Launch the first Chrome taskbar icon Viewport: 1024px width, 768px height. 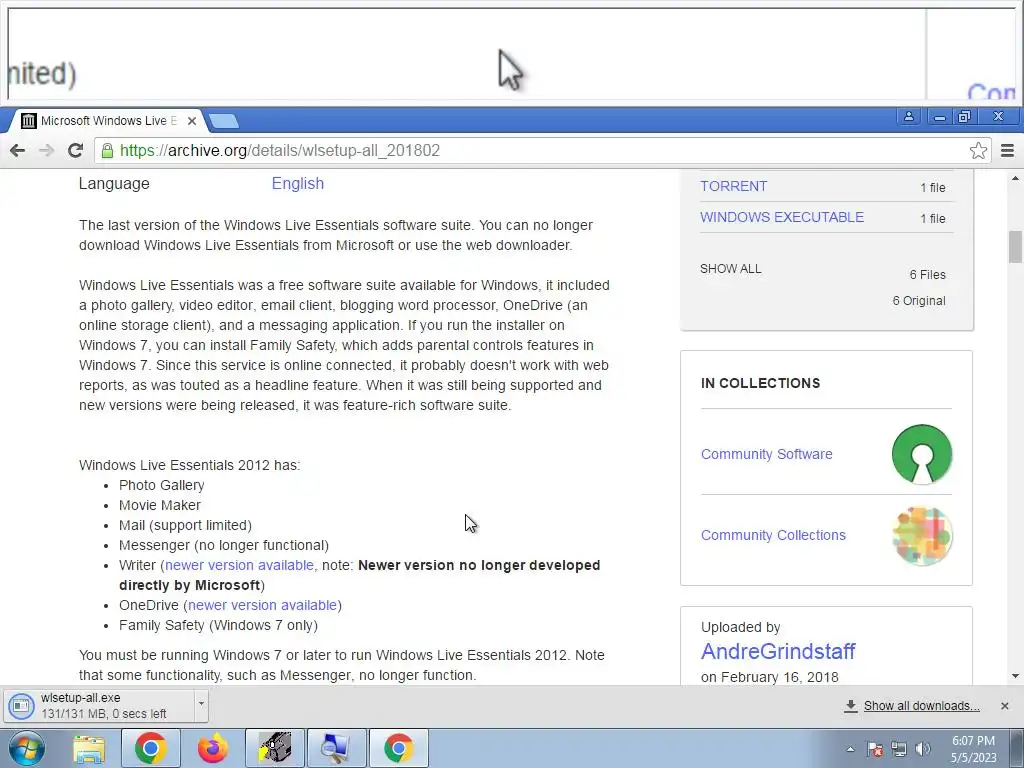point(150,748)
